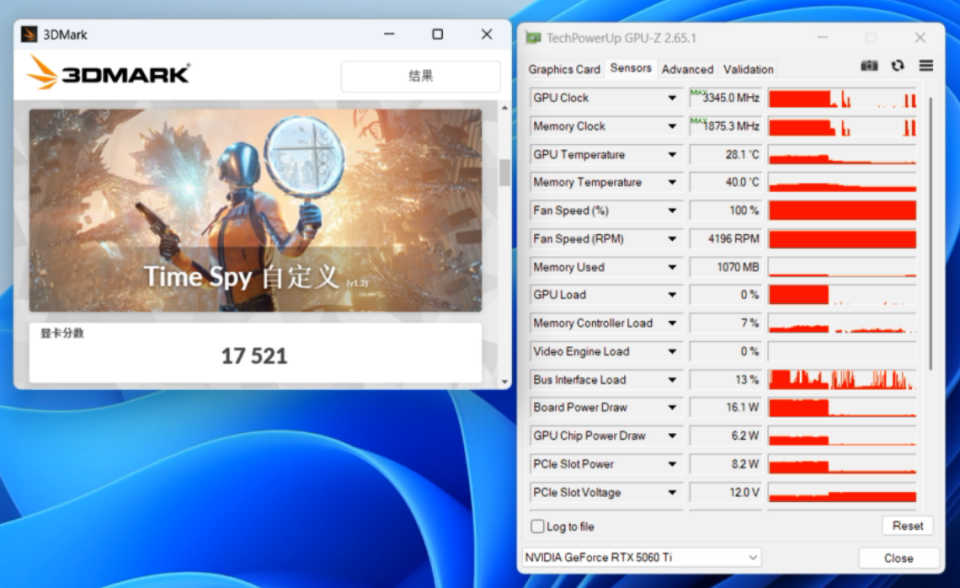The height and width of the screenshot is (588, 960).
Task: Open the Fan Speed (RPM) sensor dropdown
Action: 672,239
